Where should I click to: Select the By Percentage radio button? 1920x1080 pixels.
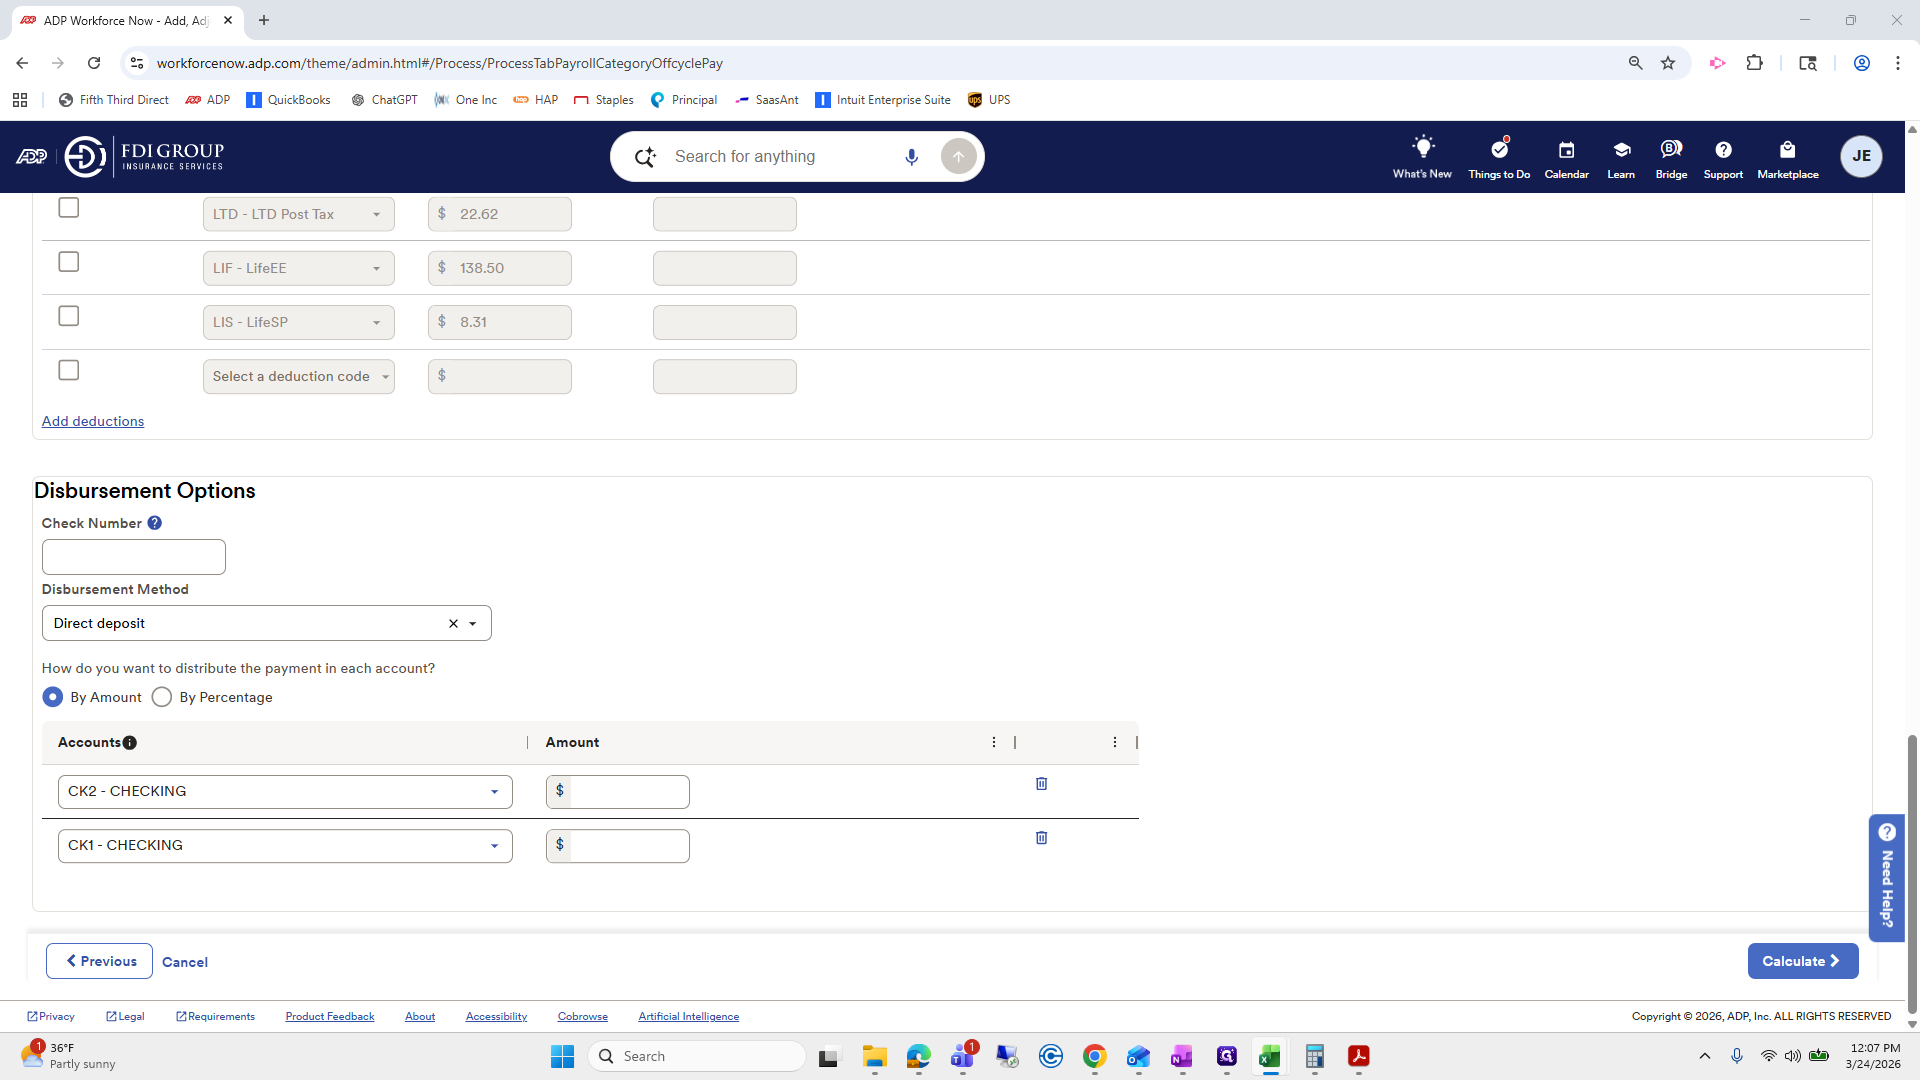tap(162, 697)
